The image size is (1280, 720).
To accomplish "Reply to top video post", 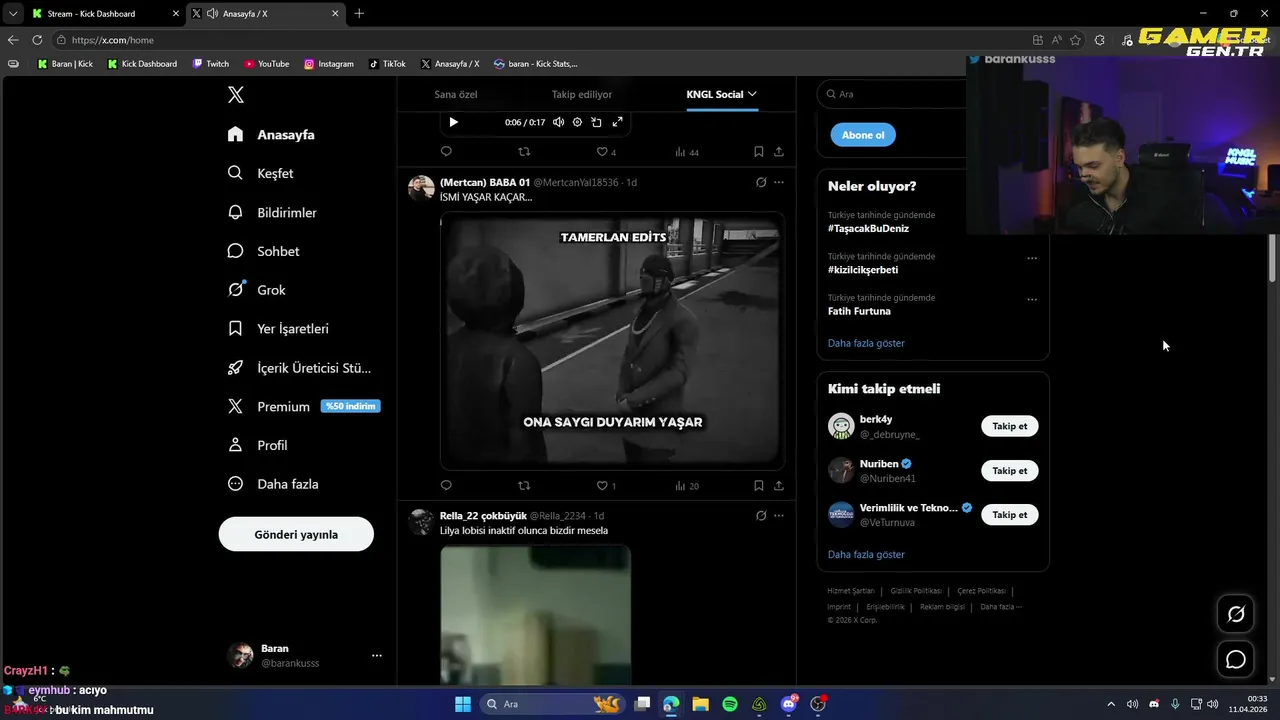I will [x=446, y=152].
